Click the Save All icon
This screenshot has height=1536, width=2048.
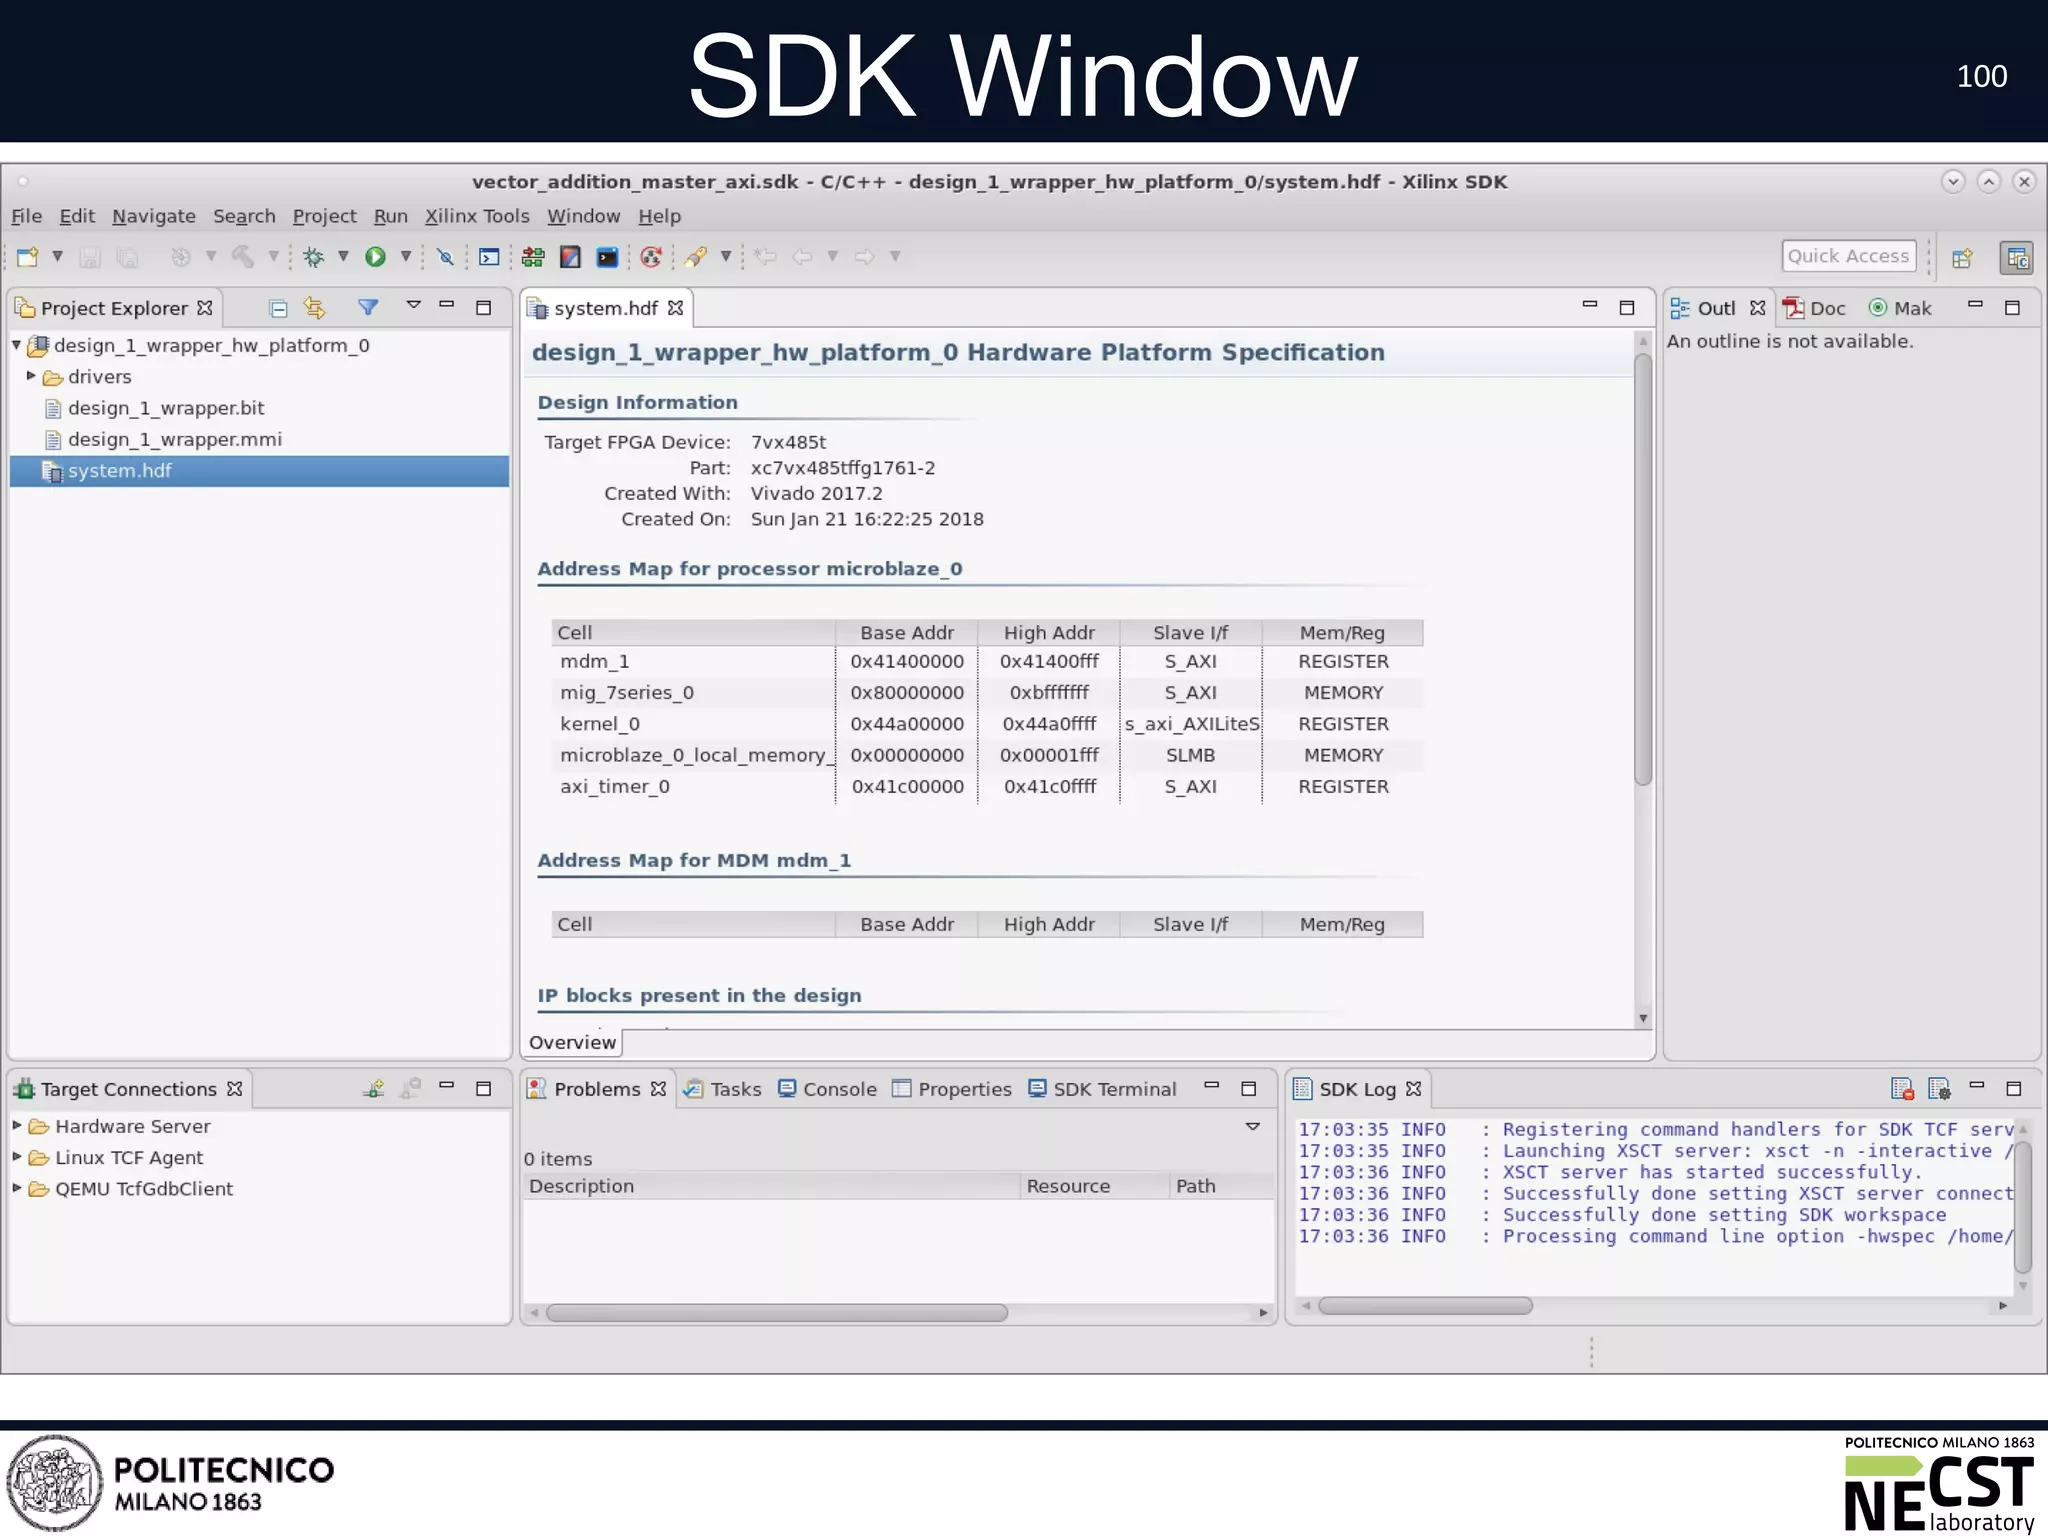(x=127, y=257)
